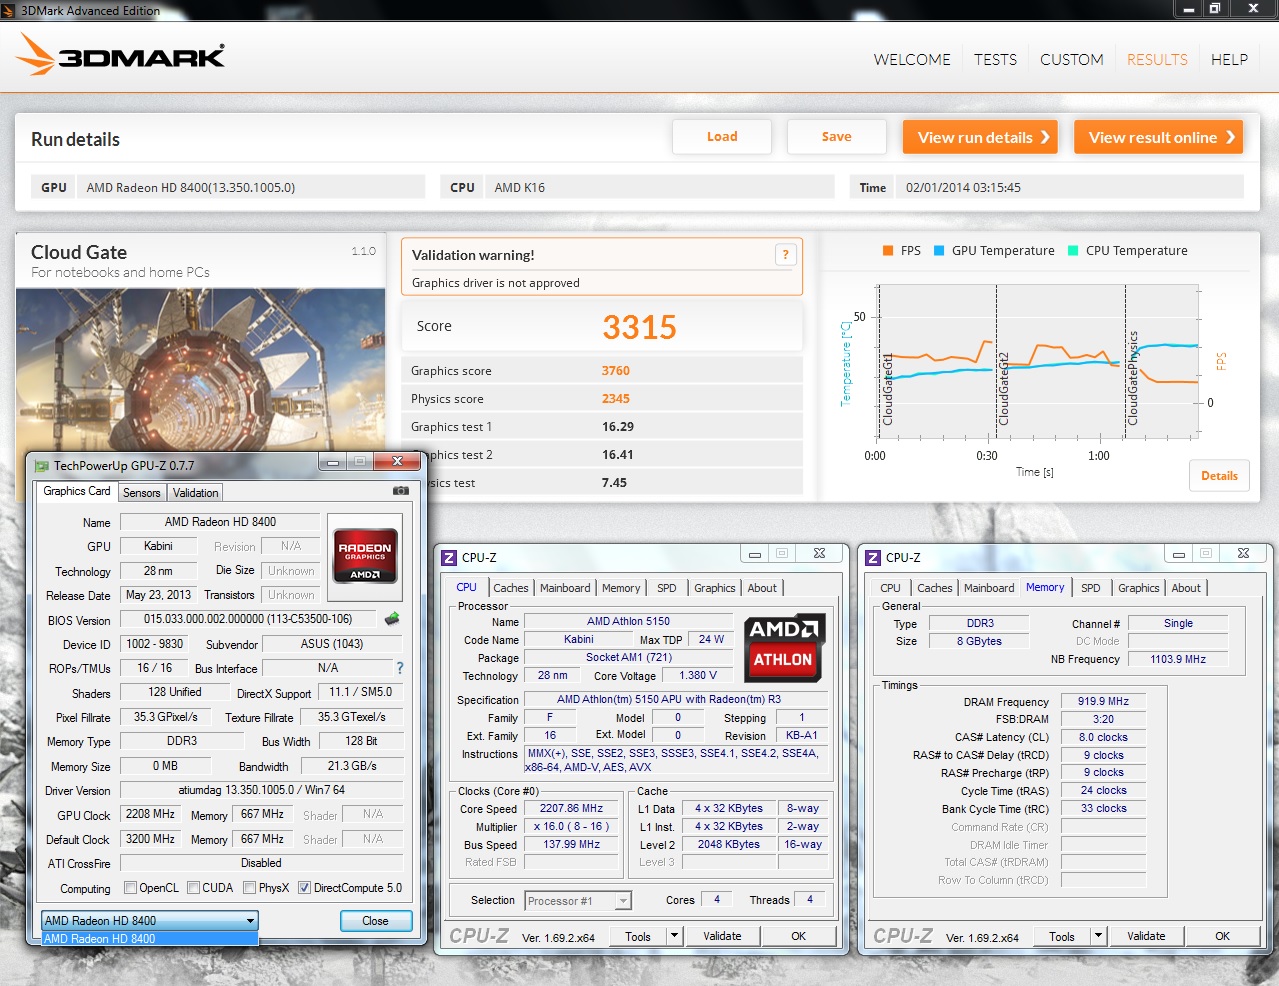Switch to the CPU tab in right CPU-Z
Image resolution: width=1279 pixels, height=986 pixels.
coord(890,588)
